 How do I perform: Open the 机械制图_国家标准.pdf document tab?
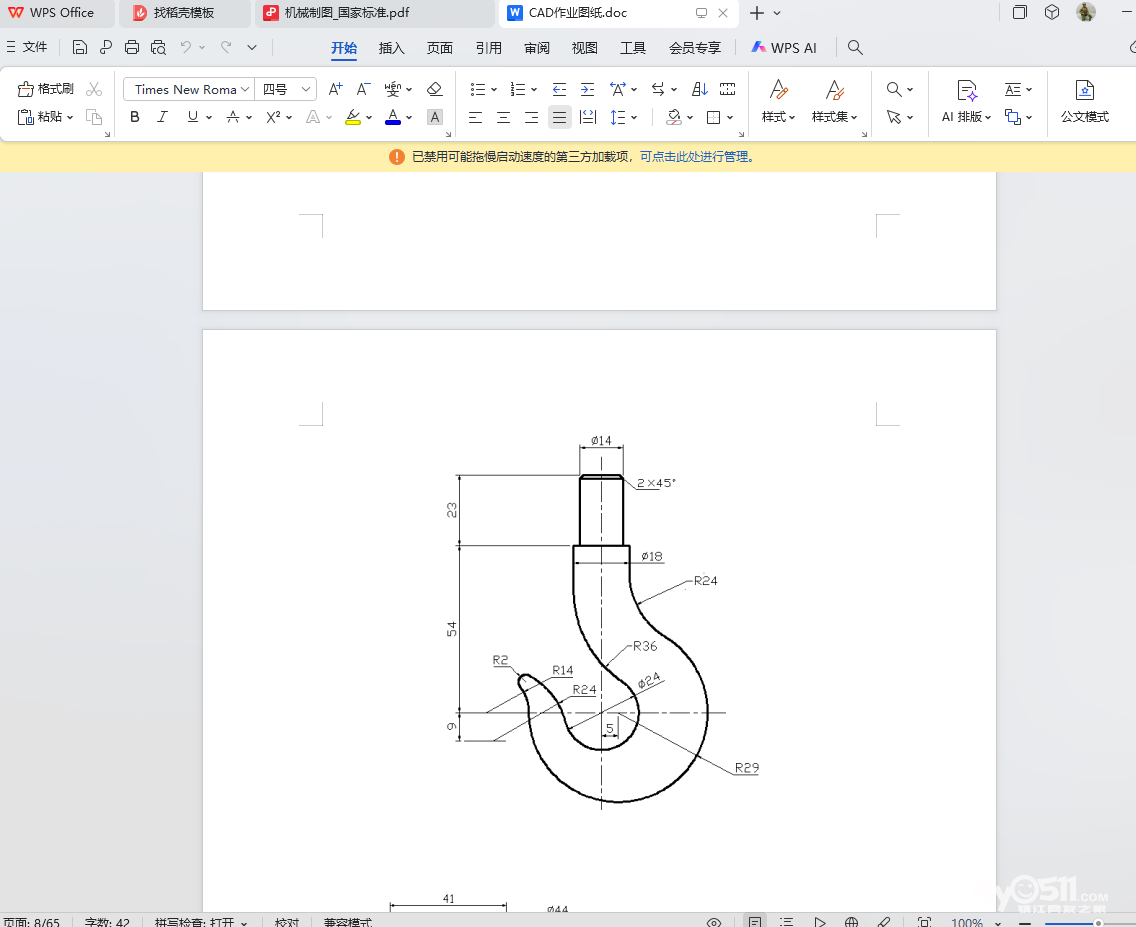(x=346, y=13)
